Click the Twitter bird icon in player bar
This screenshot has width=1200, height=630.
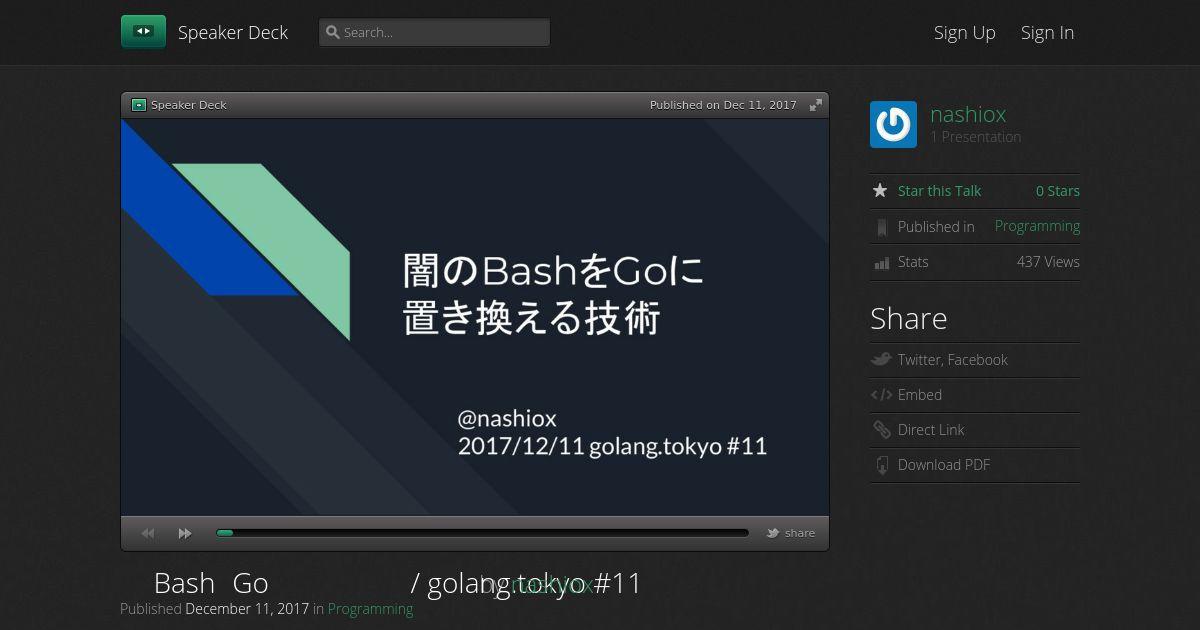(773, 533)
